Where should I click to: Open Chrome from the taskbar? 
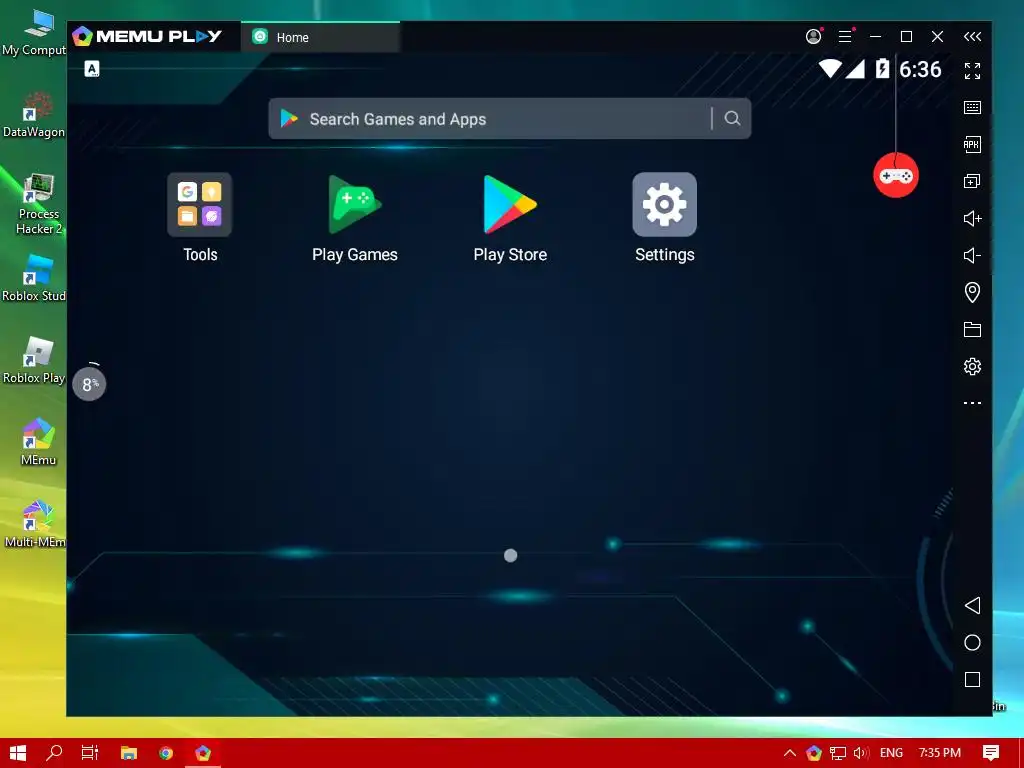coord(166,753)
